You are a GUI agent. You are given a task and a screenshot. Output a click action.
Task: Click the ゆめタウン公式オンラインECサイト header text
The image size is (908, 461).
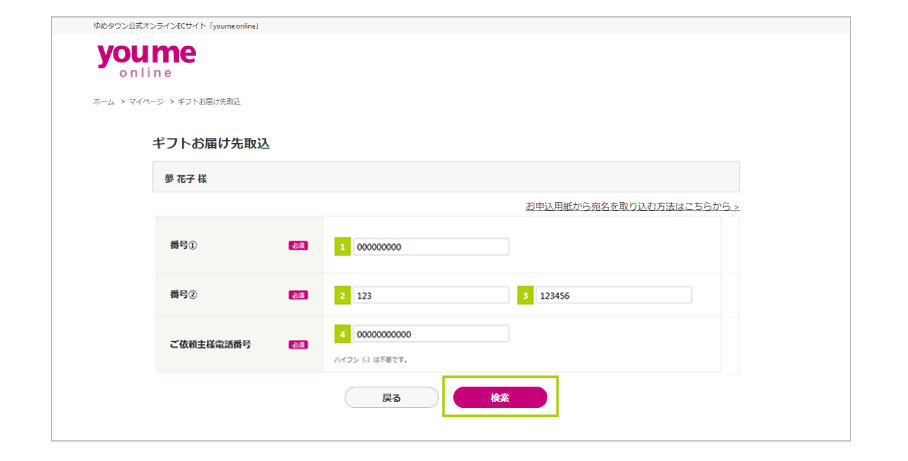coord(176,26)
